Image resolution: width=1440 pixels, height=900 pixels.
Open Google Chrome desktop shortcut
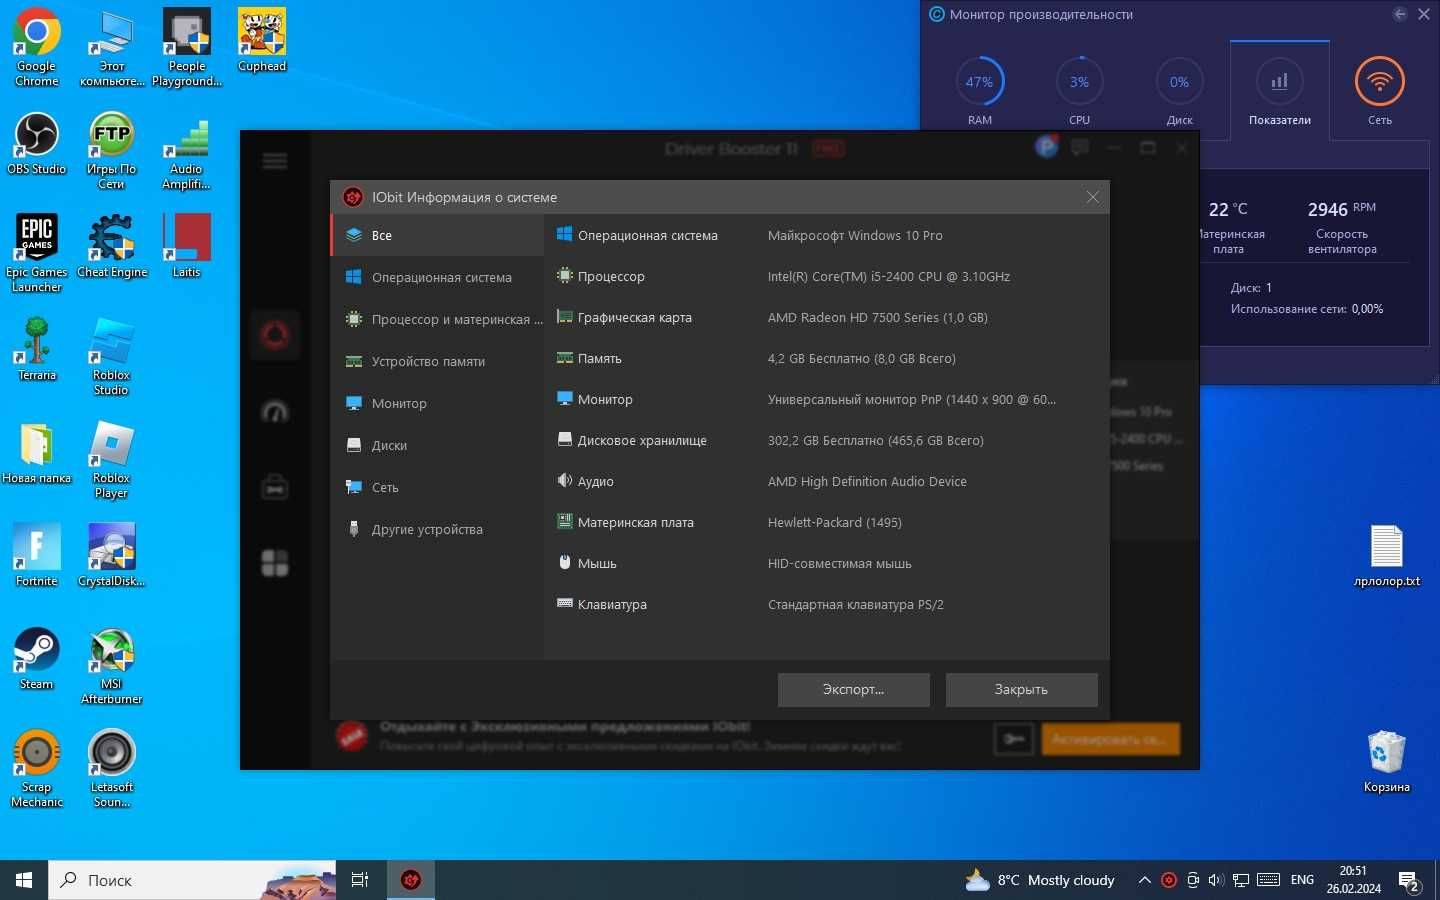click(x=37, y=47)
